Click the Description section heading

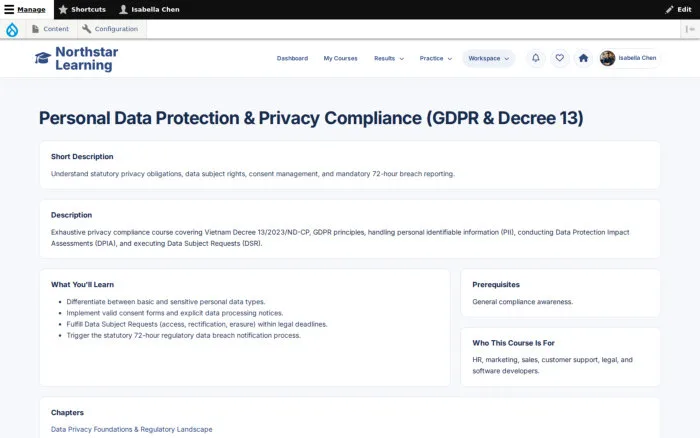click(71, 215)
